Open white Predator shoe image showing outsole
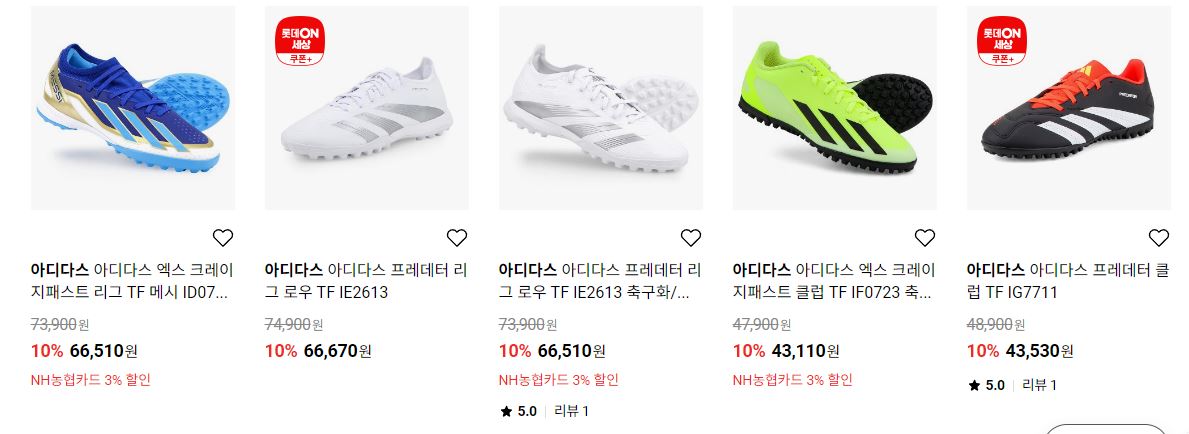The image size is (1189, 434). tap(601, 108)
